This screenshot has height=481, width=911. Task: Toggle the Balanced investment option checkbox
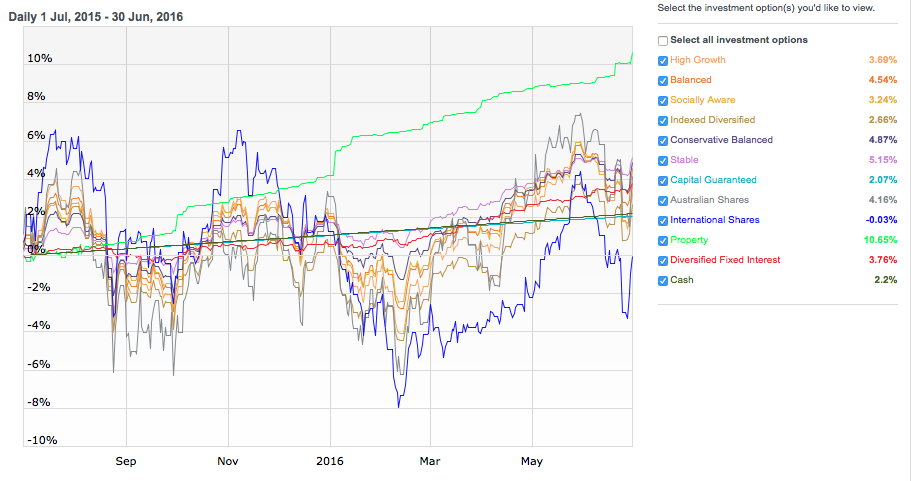pyautogui.click(x=663, y=81)
